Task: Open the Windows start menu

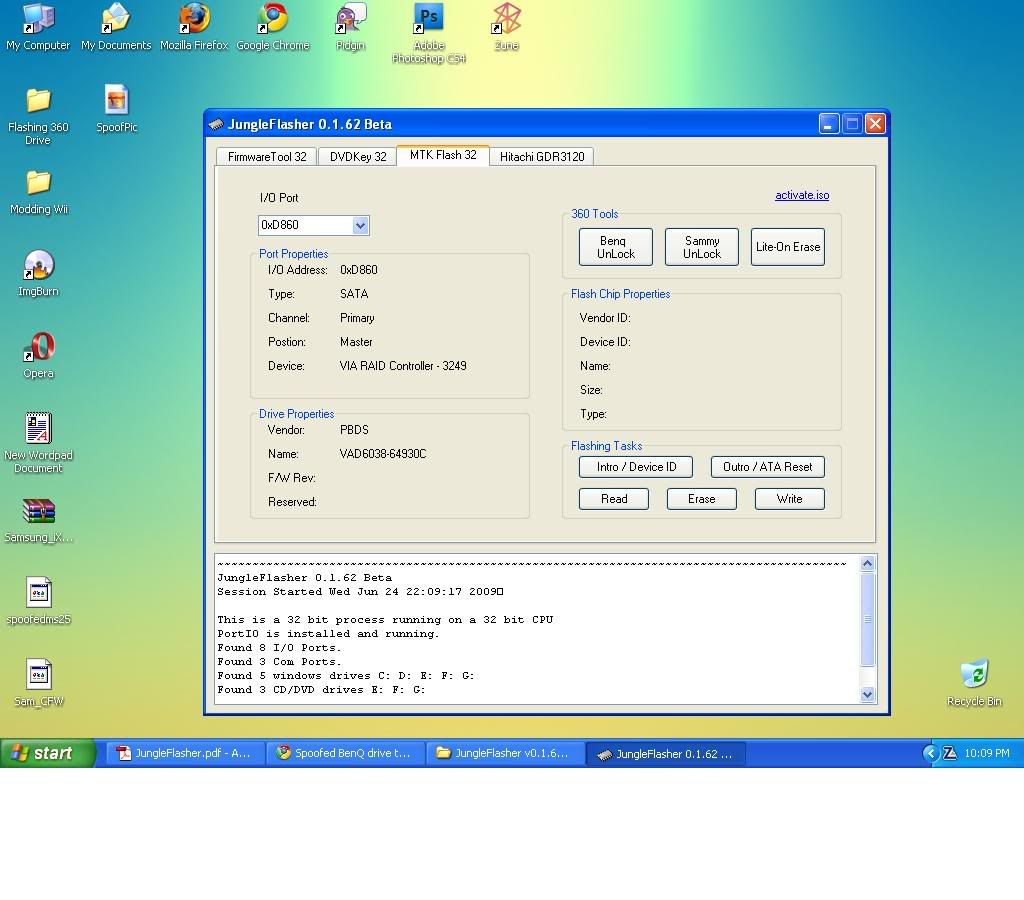Action: click(48, 754)
